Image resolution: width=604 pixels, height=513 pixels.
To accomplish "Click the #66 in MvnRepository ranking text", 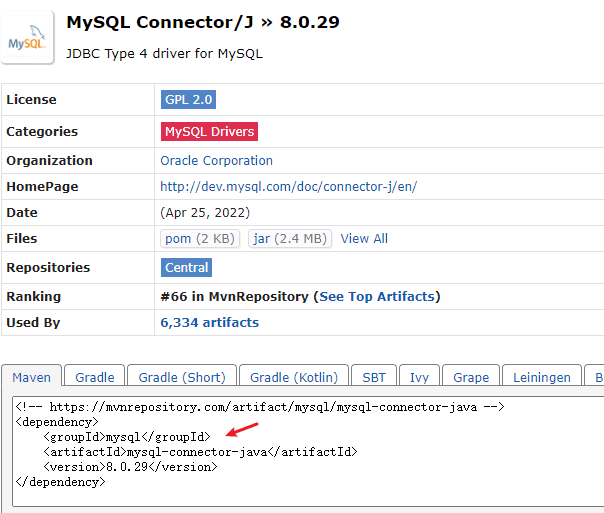I will 235,297.
